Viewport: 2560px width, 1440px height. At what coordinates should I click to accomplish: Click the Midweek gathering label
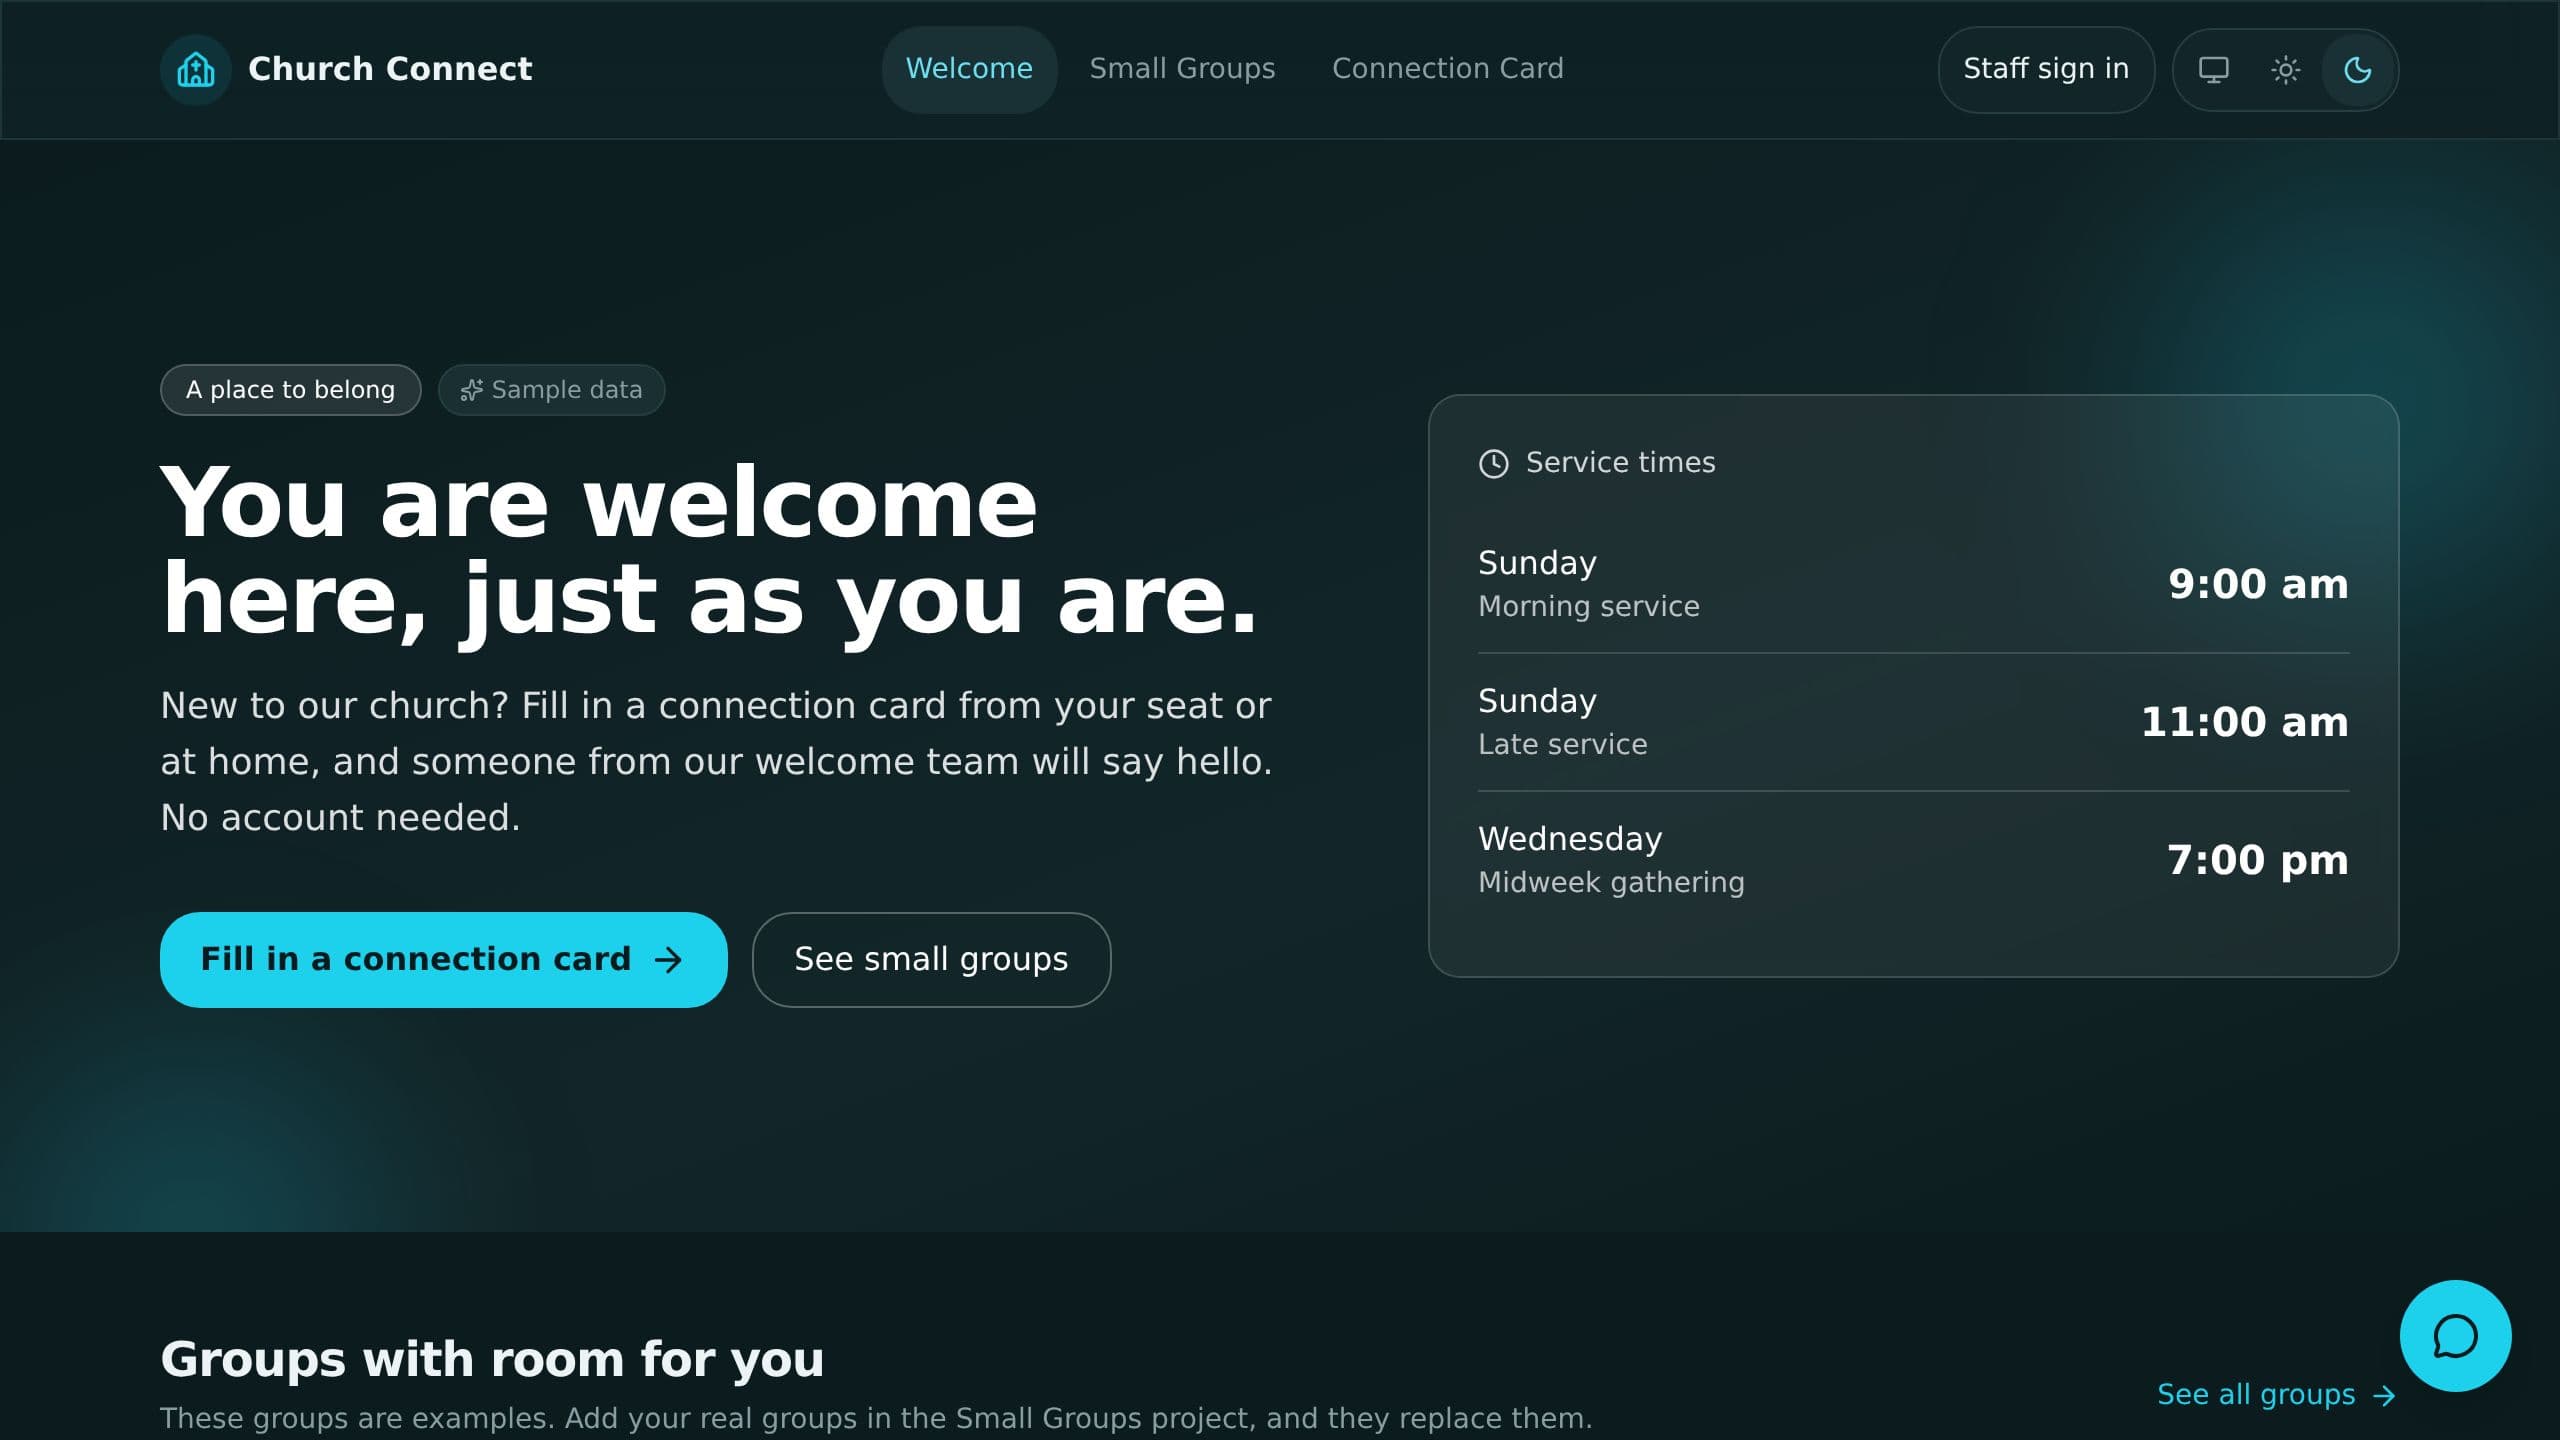(1611, 882)
